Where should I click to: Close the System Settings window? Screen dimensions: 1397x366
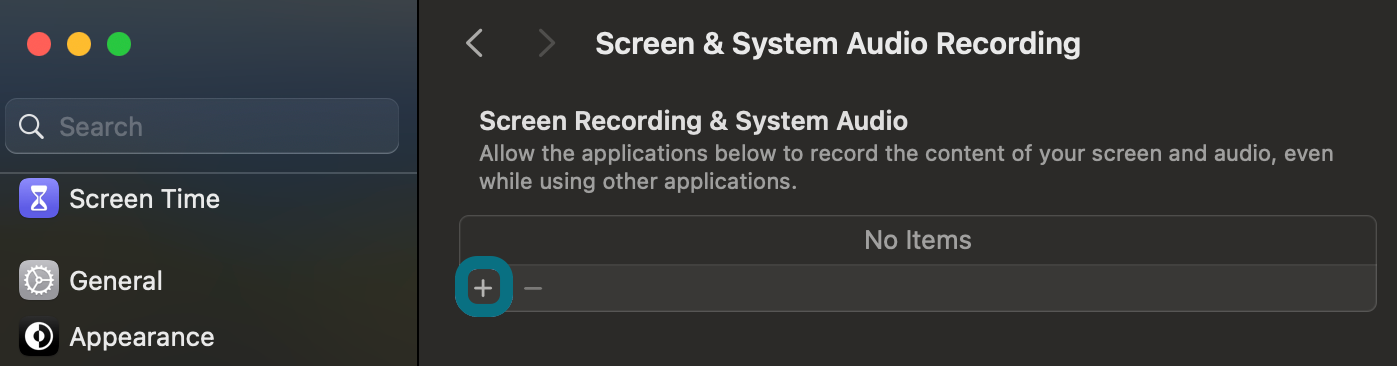point(39,44)
